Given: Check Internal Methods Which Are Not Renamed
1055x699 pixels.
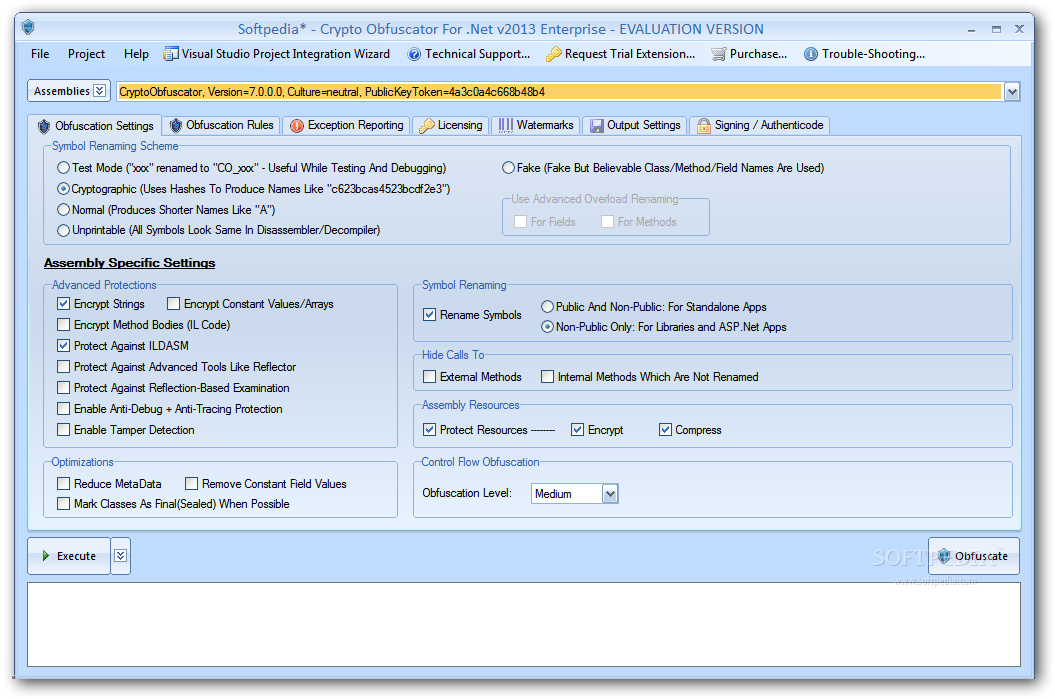Looking at the screenshot, I should [547, 377].
